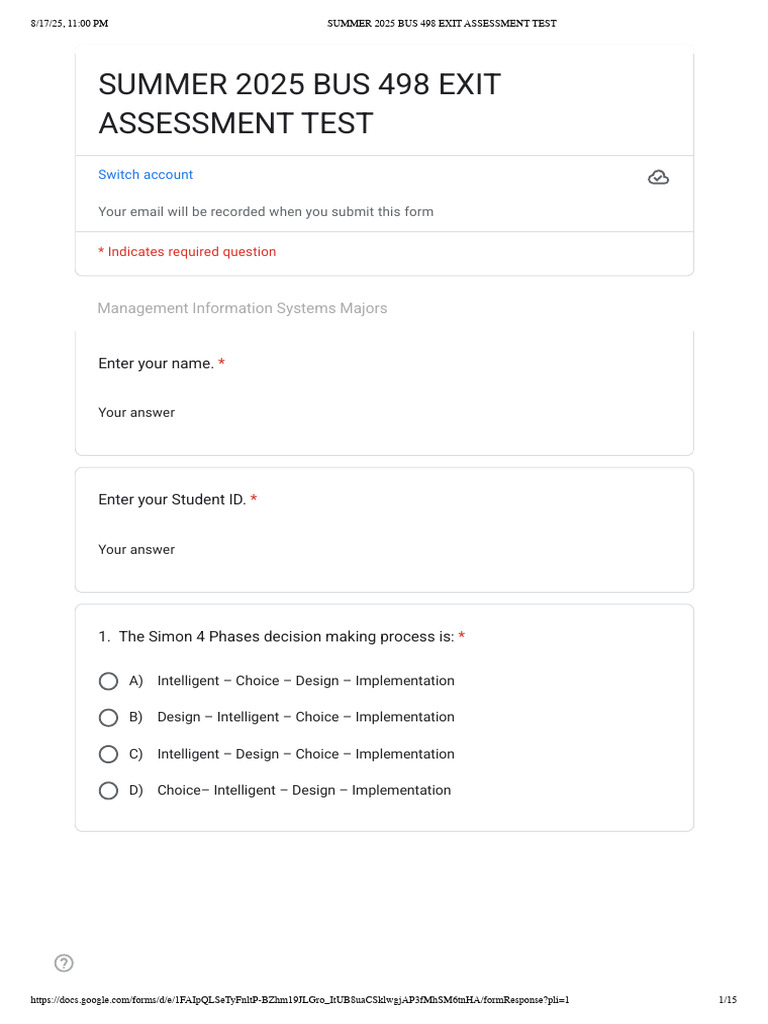Screen dimensions: 768x1024
Task: Click the Google Forms URL in footer
Action: 300,999
